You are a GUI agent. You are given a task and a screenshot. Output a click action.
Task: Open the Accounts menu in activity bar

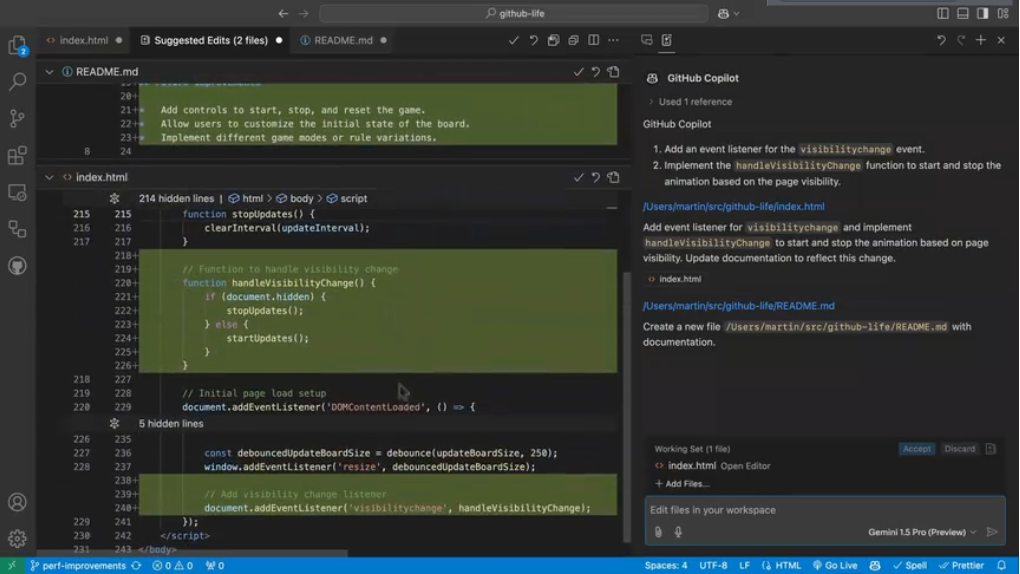18,502
